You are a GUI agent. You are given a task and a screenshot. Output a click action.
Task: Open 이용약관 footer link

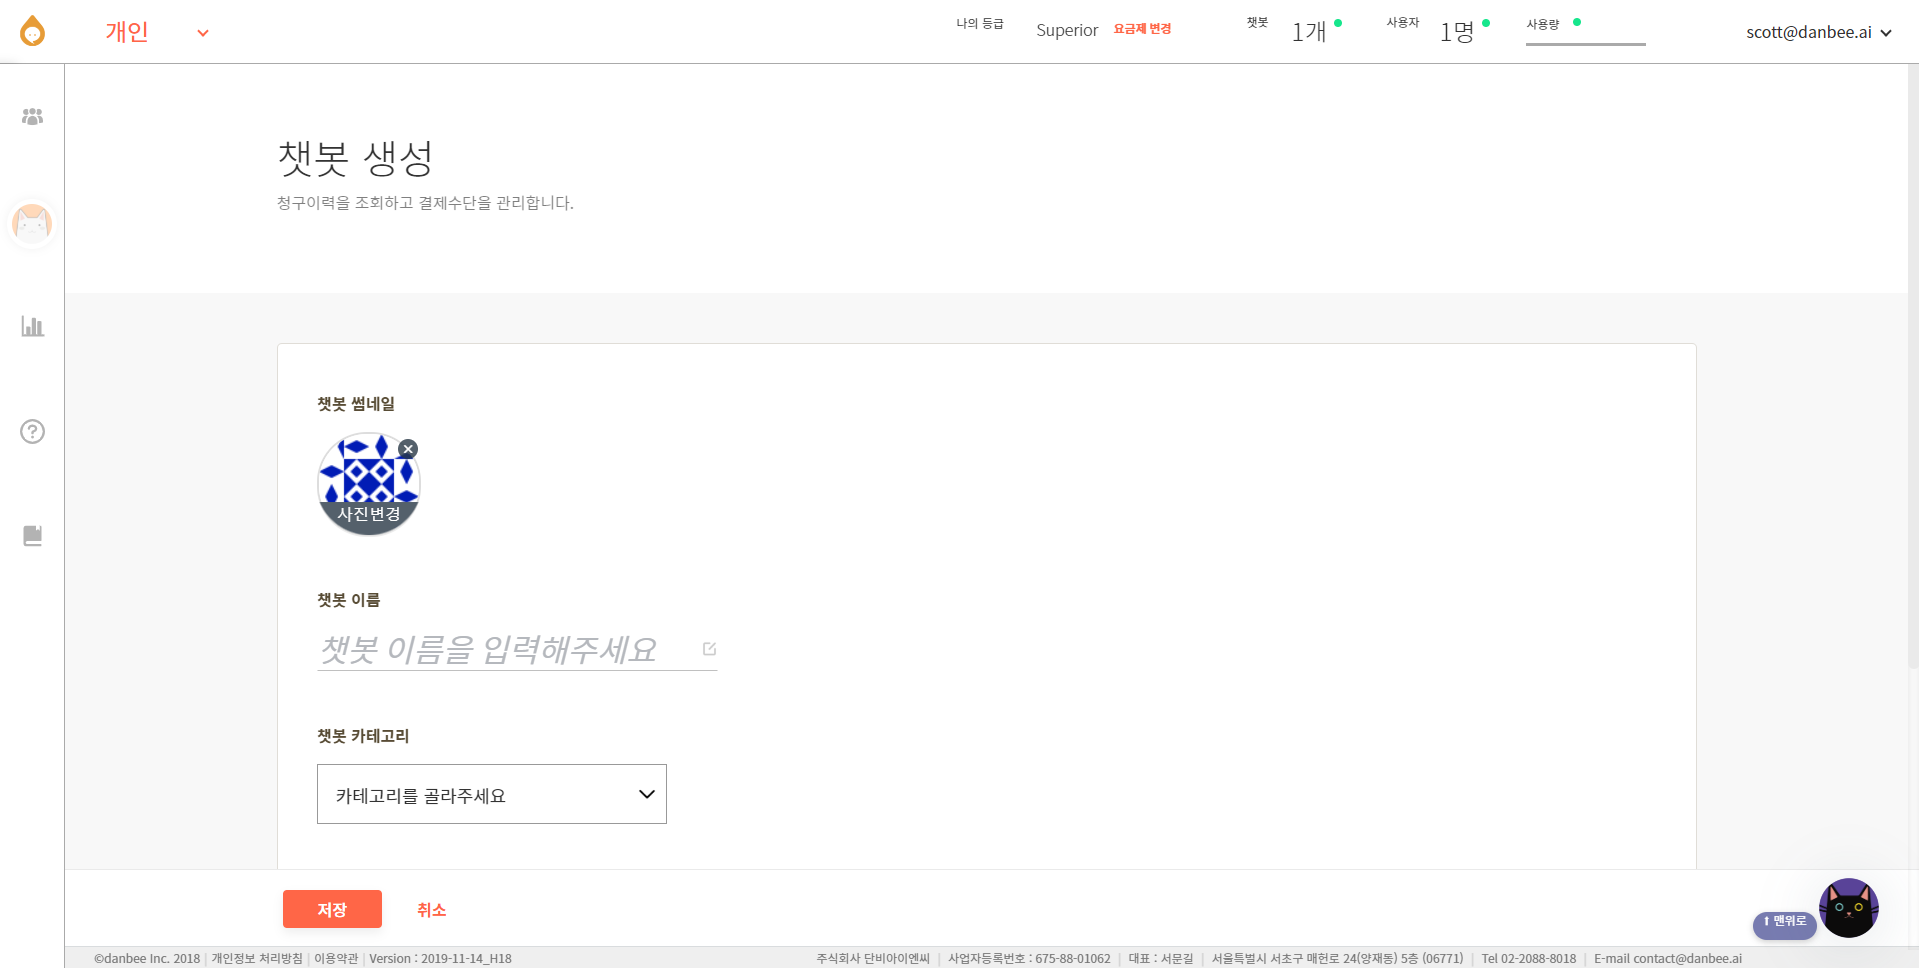click(x=336, y=958)
